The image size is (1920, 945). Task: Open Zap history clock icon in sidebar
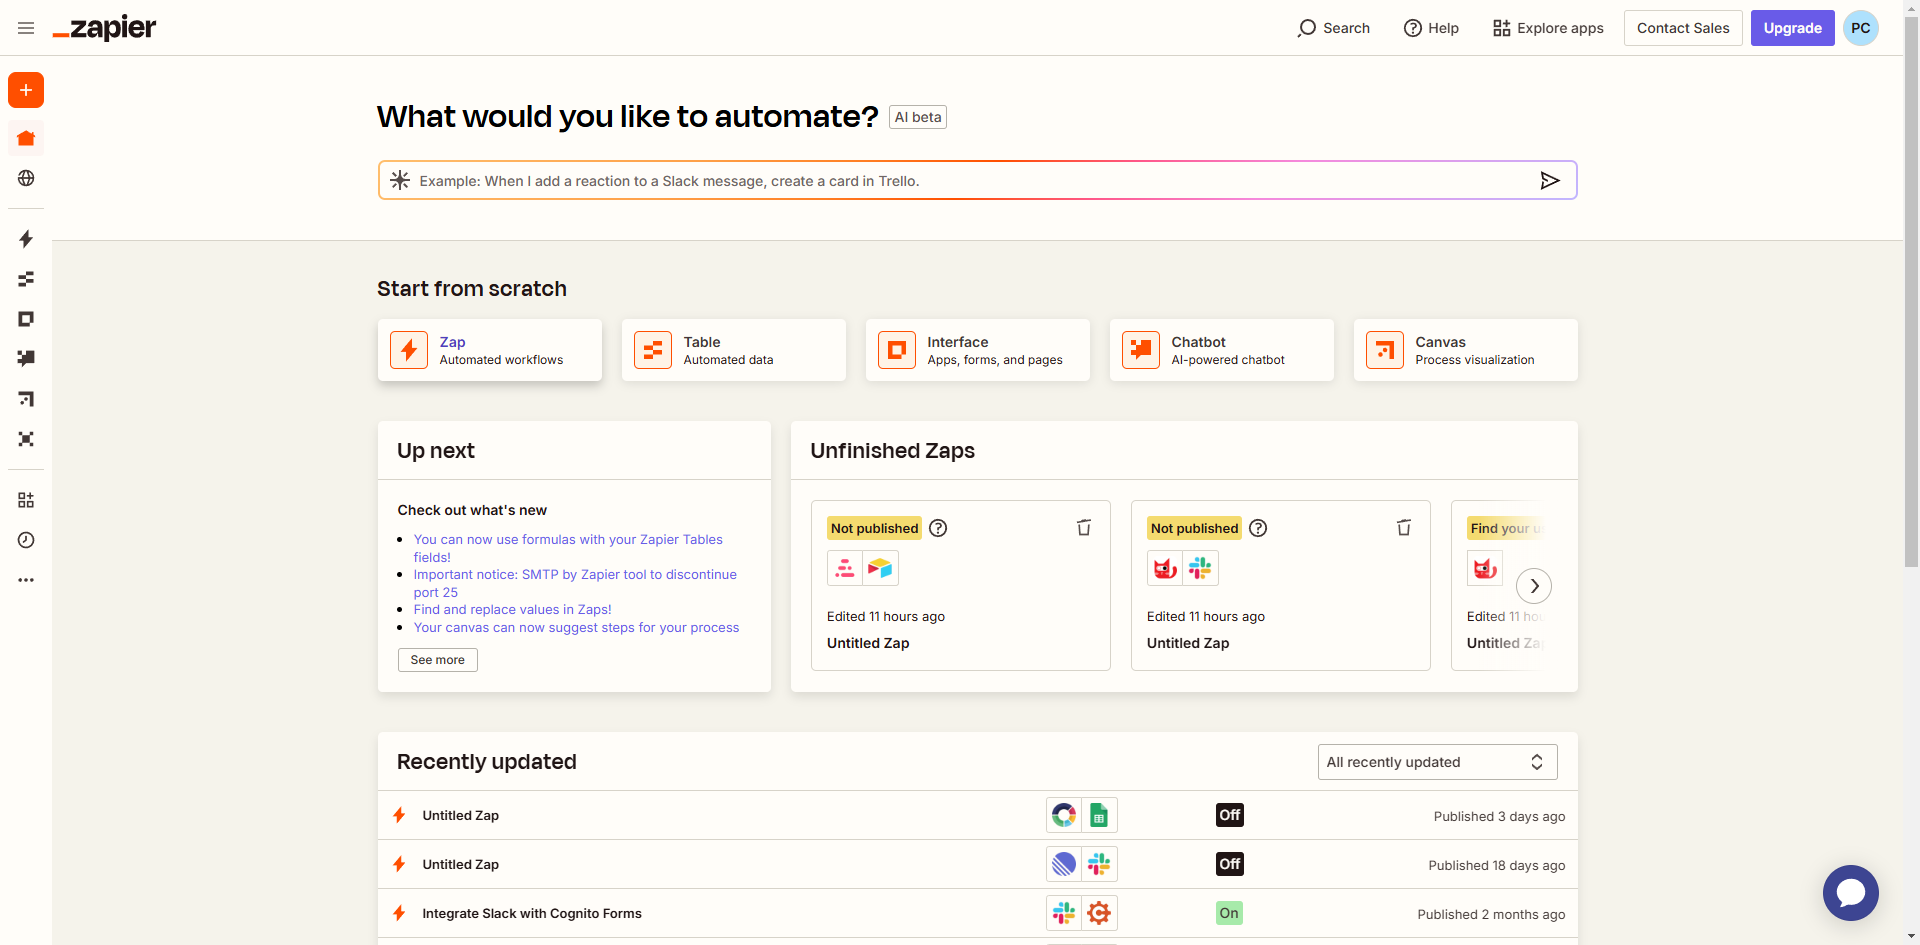coord(26,540)
